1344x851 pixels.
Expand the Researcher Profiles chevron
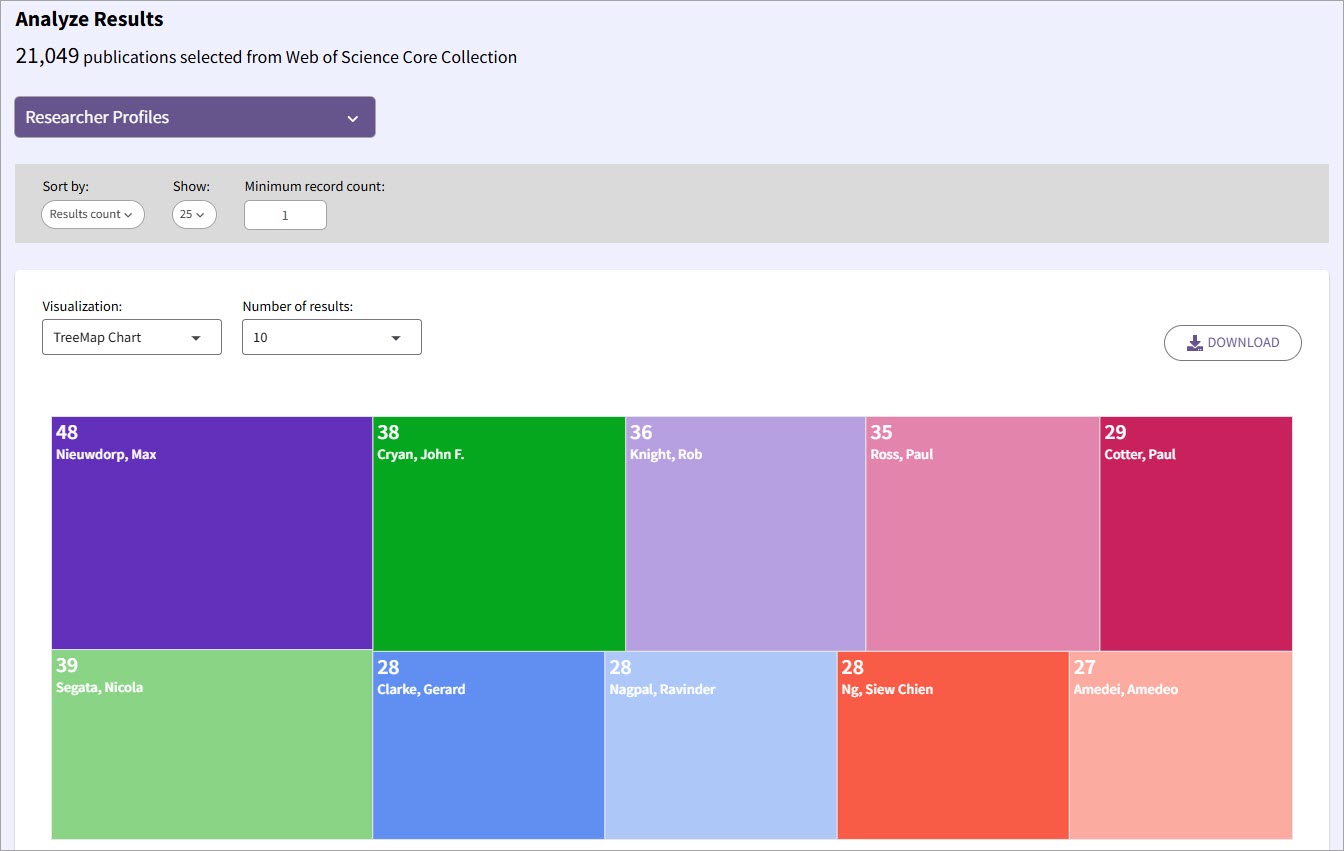[352, 118]
